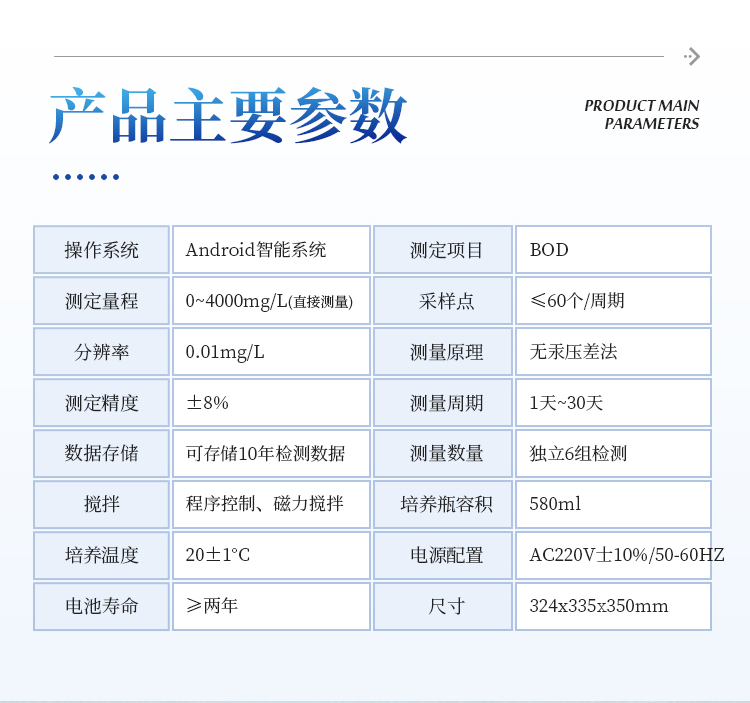Select the Android智能系统 value cell
The height and width of the screenshot is (703, 750).
[271, 250]
